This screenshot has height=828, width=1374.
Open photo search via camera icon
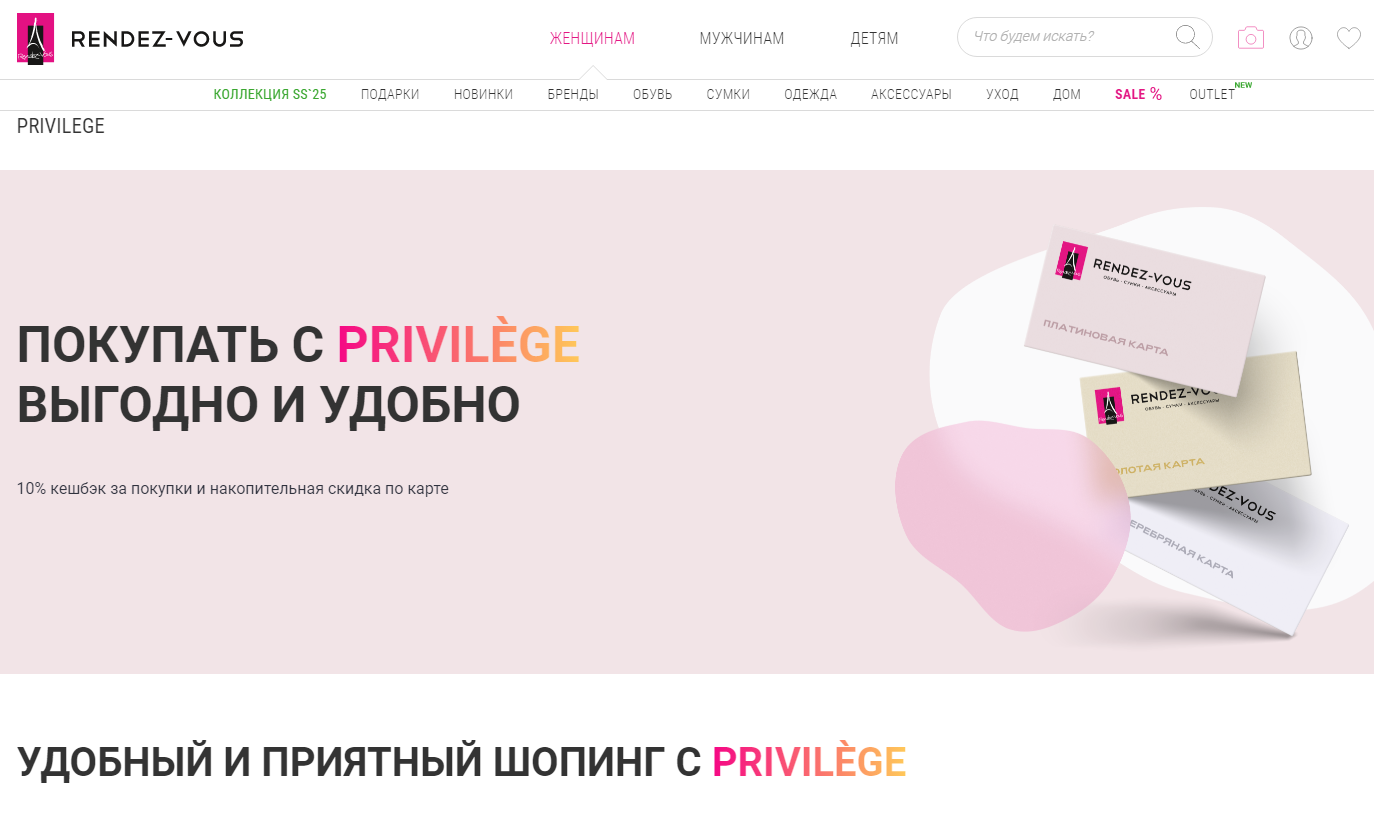pos(1250,38)
